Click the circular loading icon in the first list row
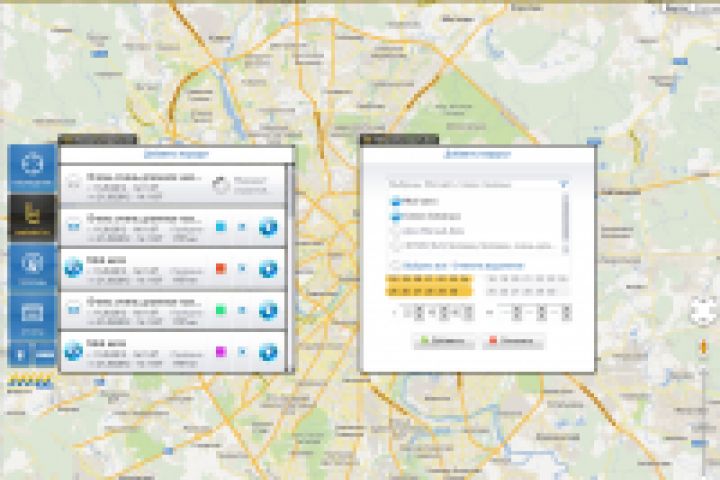This screenshot has width=720, height=480. 221,185
